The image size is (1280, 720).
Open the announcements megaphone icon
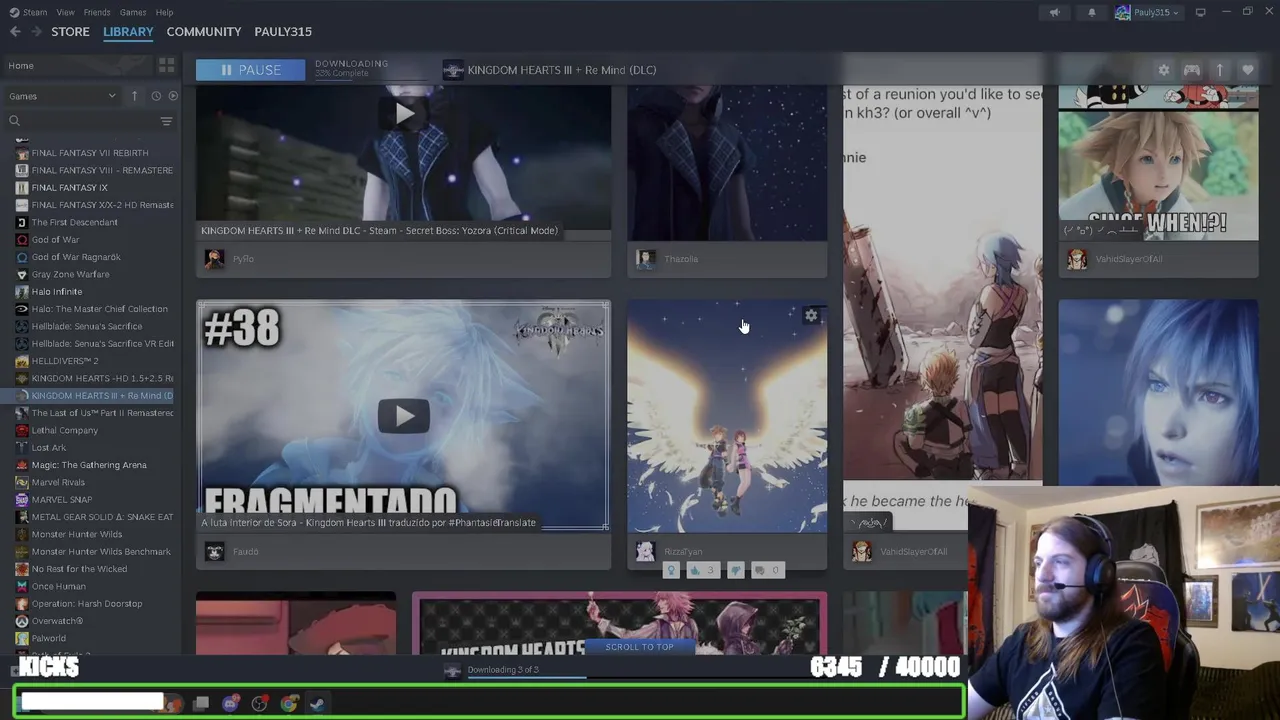(1054, 13)
